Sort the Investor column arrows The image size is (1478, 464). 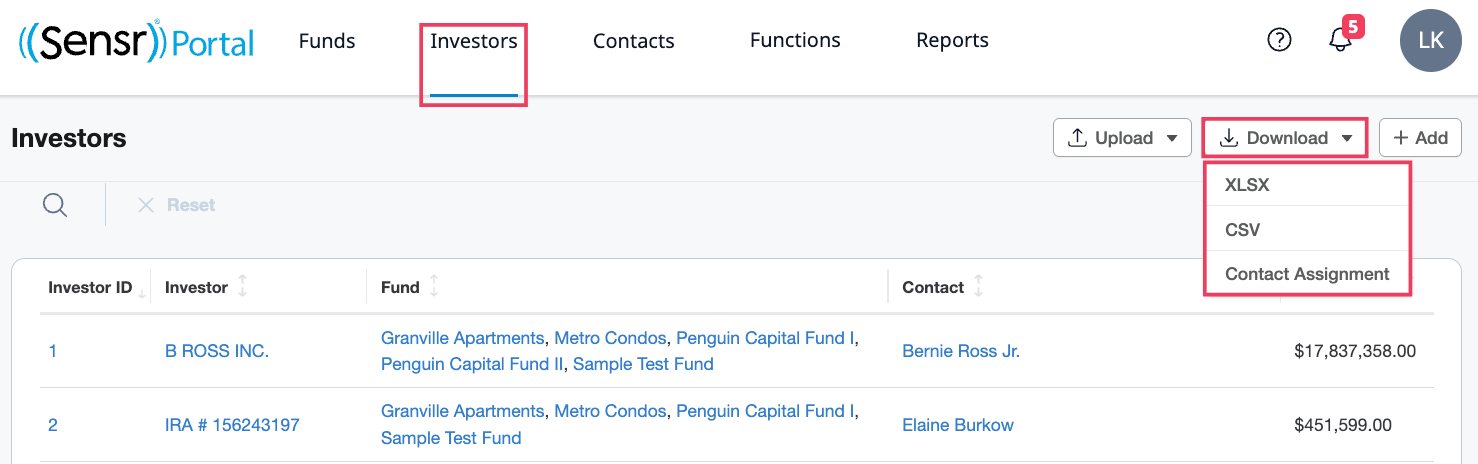pos(242,287)
